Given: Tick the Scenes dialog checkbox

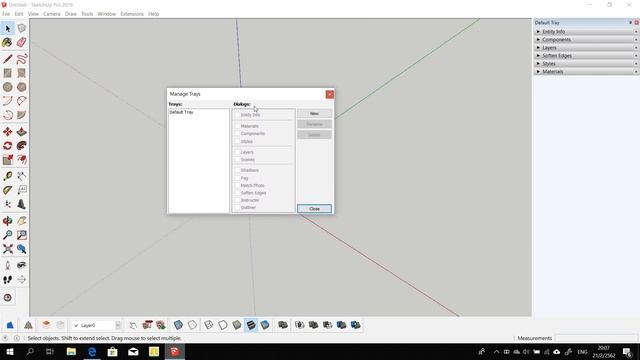Looking at the screenshot, I should pyautogui.click(x=237, y=159).
